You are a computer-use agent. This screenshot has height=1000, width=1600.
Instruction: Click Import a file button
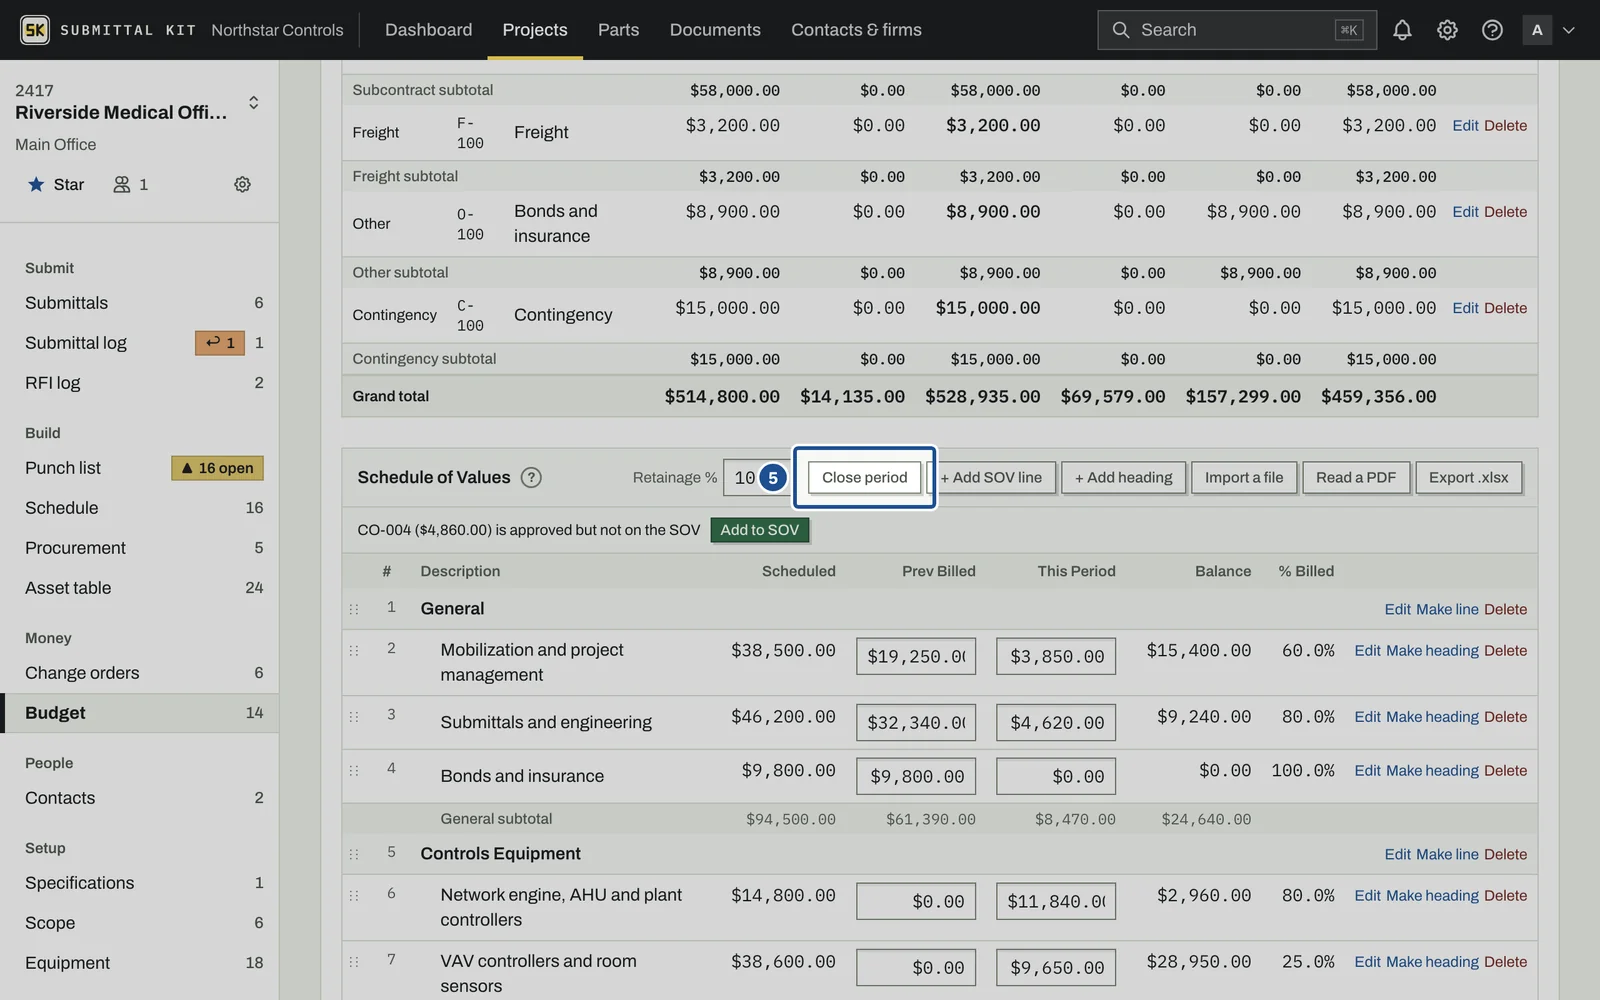1244,477
